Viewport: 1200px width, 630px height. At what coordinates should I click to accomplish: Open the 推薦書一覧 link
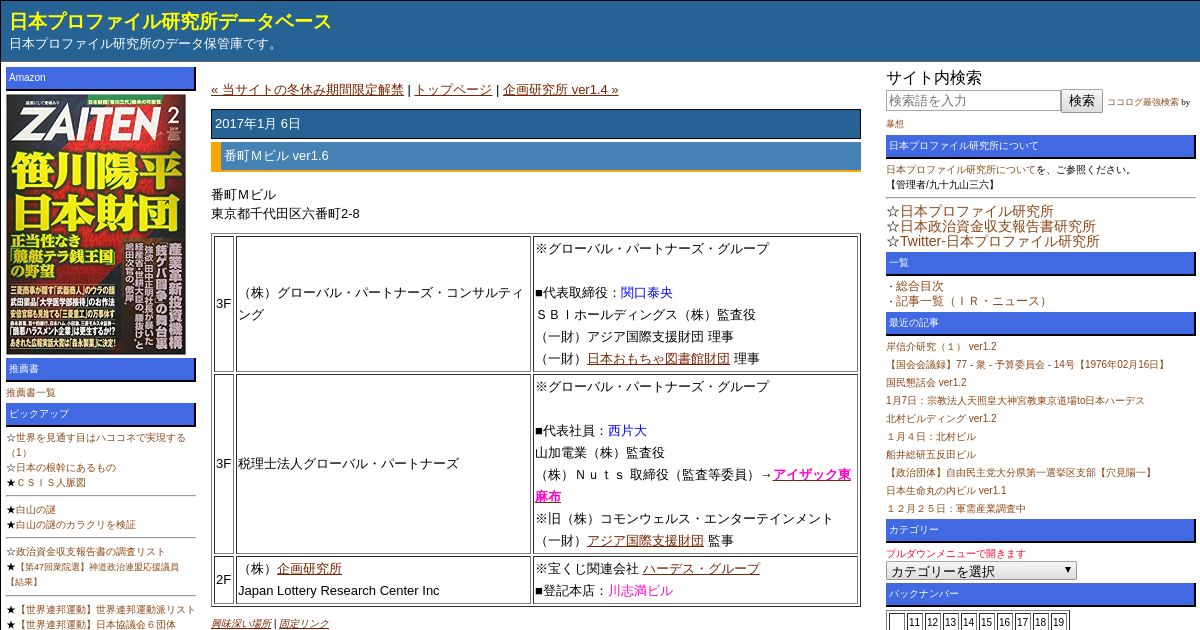coord(31,393)
